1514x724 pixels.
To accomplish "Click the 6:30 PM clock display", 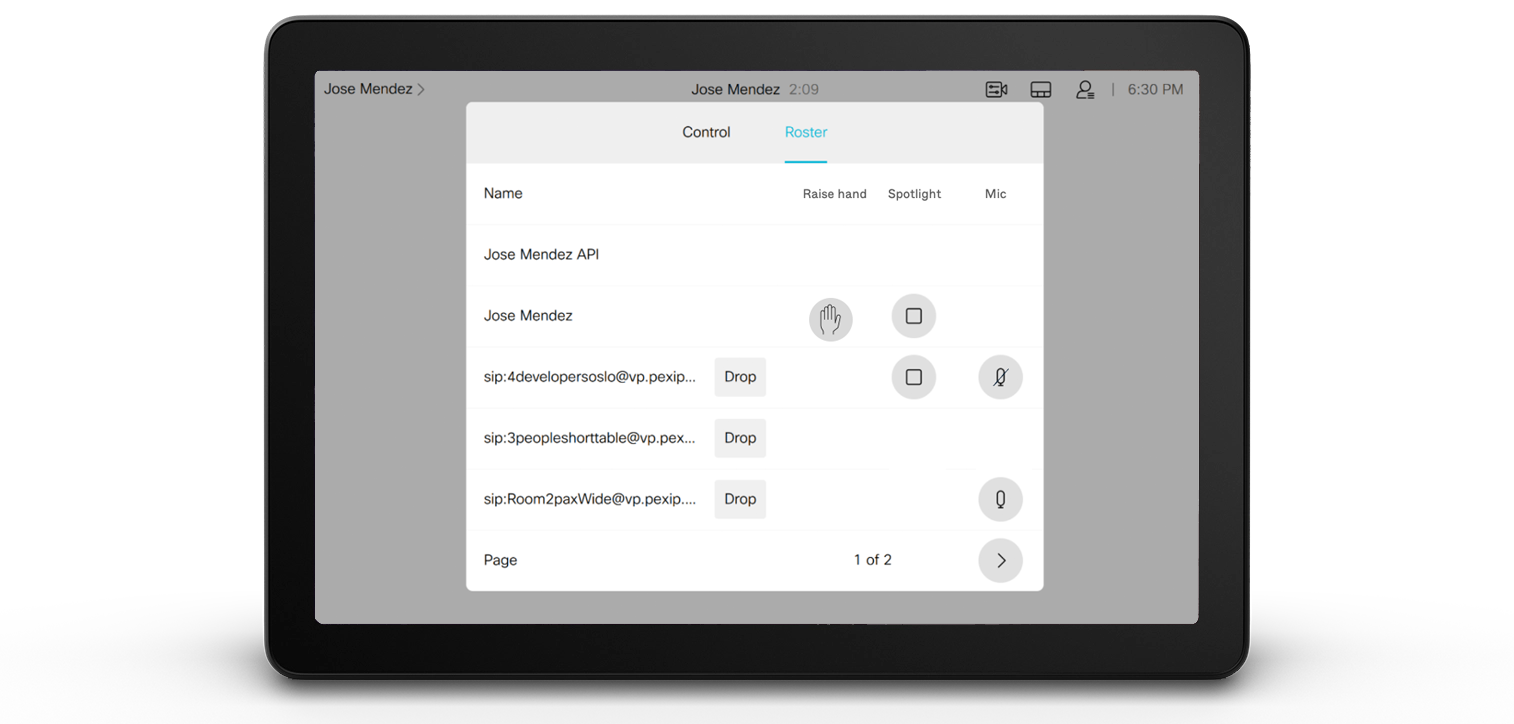I will [x=1154, y=89].
